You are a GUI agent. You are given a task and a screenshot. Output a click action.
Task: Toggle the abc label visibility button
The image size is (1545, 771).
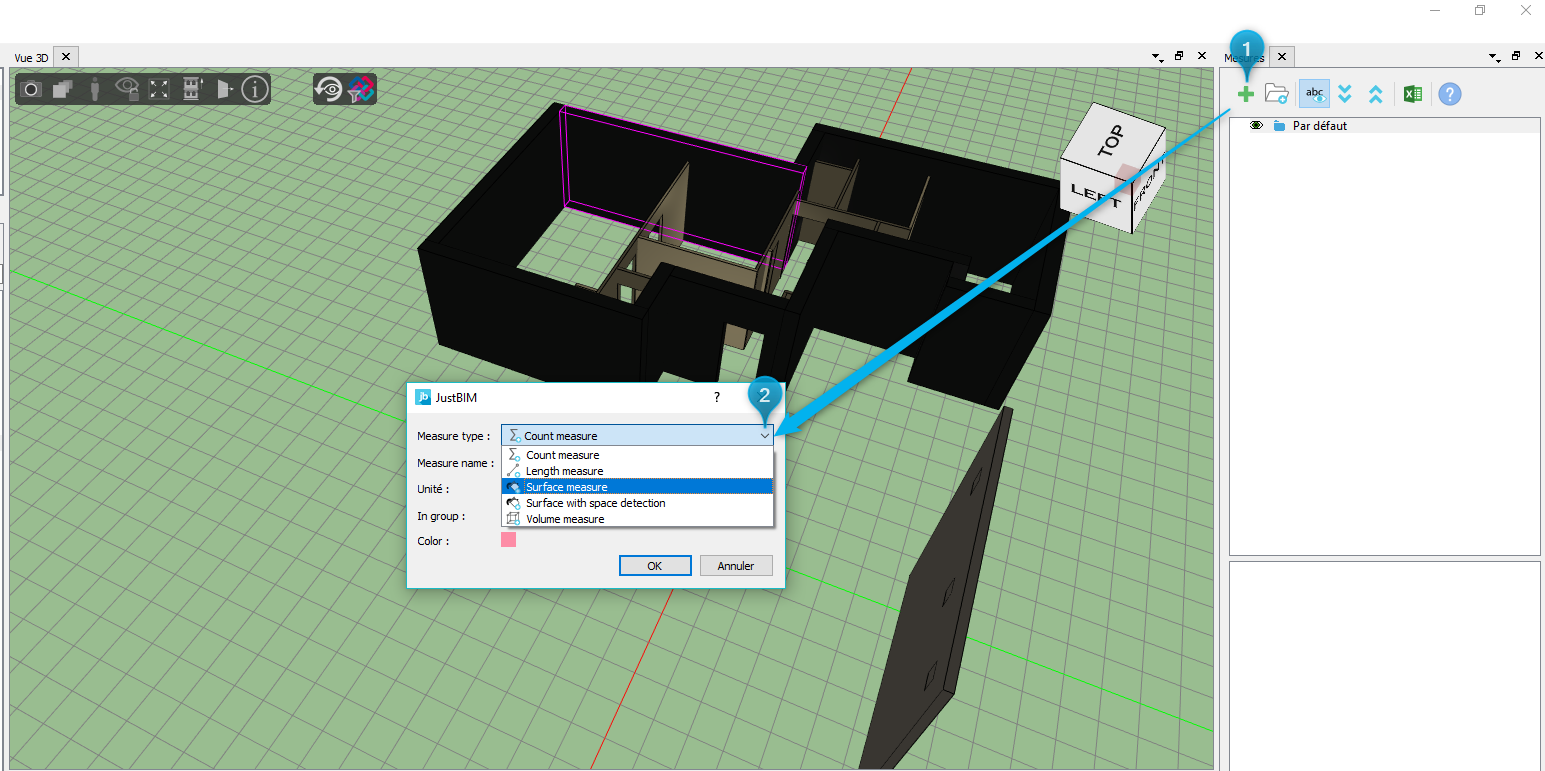point(1315,94)
